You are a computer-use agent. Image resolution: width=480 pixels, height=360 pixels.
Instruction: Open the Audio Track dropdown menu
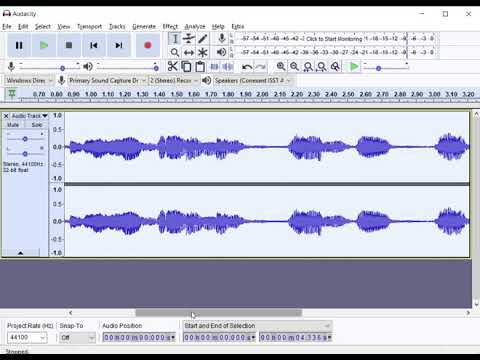click(29, 116)
